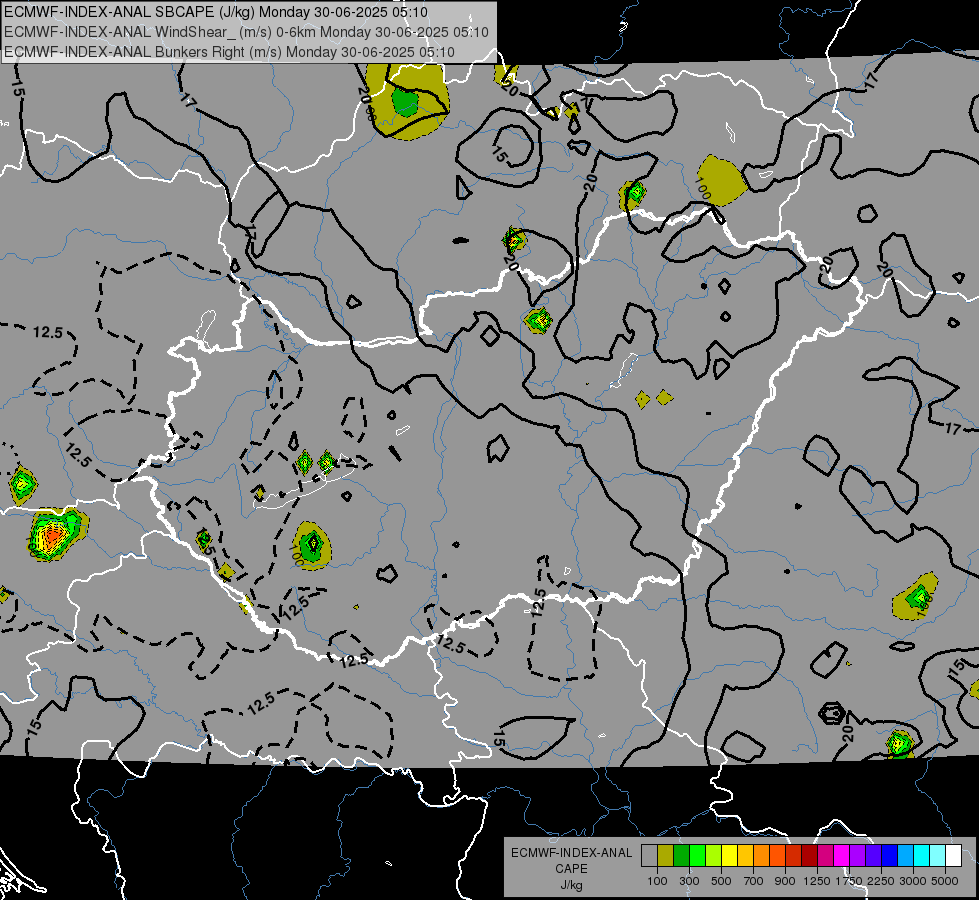This screenshot has height=900, width=979.
Task: Pick the magenta swatch left of 1750
Action: coord(842,856)
